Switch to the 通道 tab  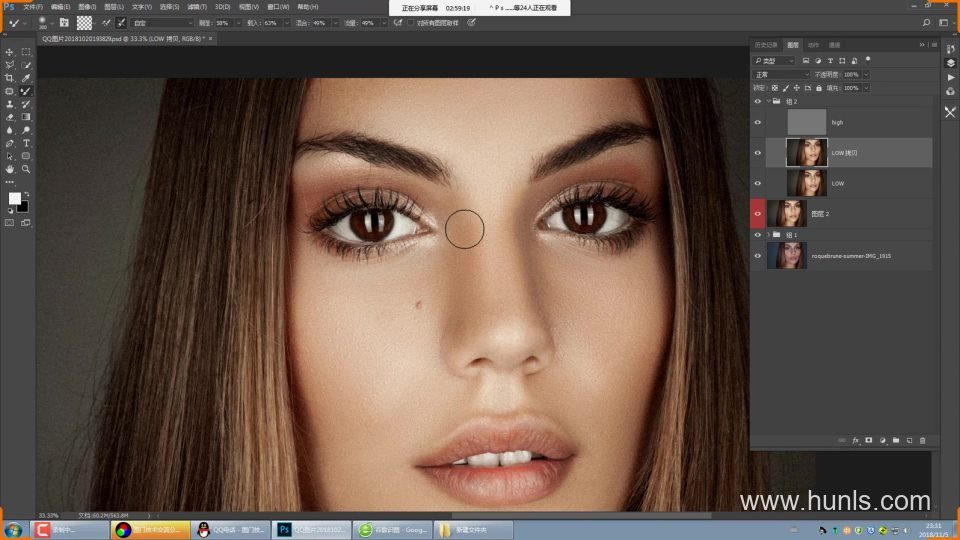pyautogui.click(x=834, y=45)
